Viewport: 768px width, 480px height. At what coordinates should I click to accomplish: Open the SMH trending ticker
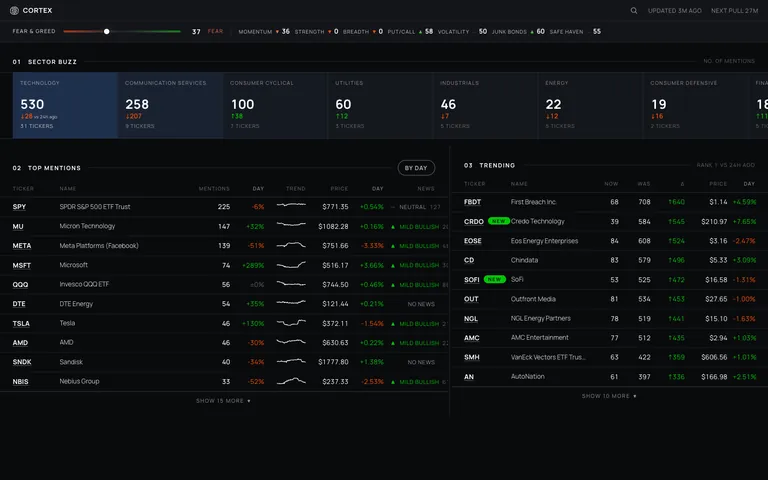click(x=472, y=357)
